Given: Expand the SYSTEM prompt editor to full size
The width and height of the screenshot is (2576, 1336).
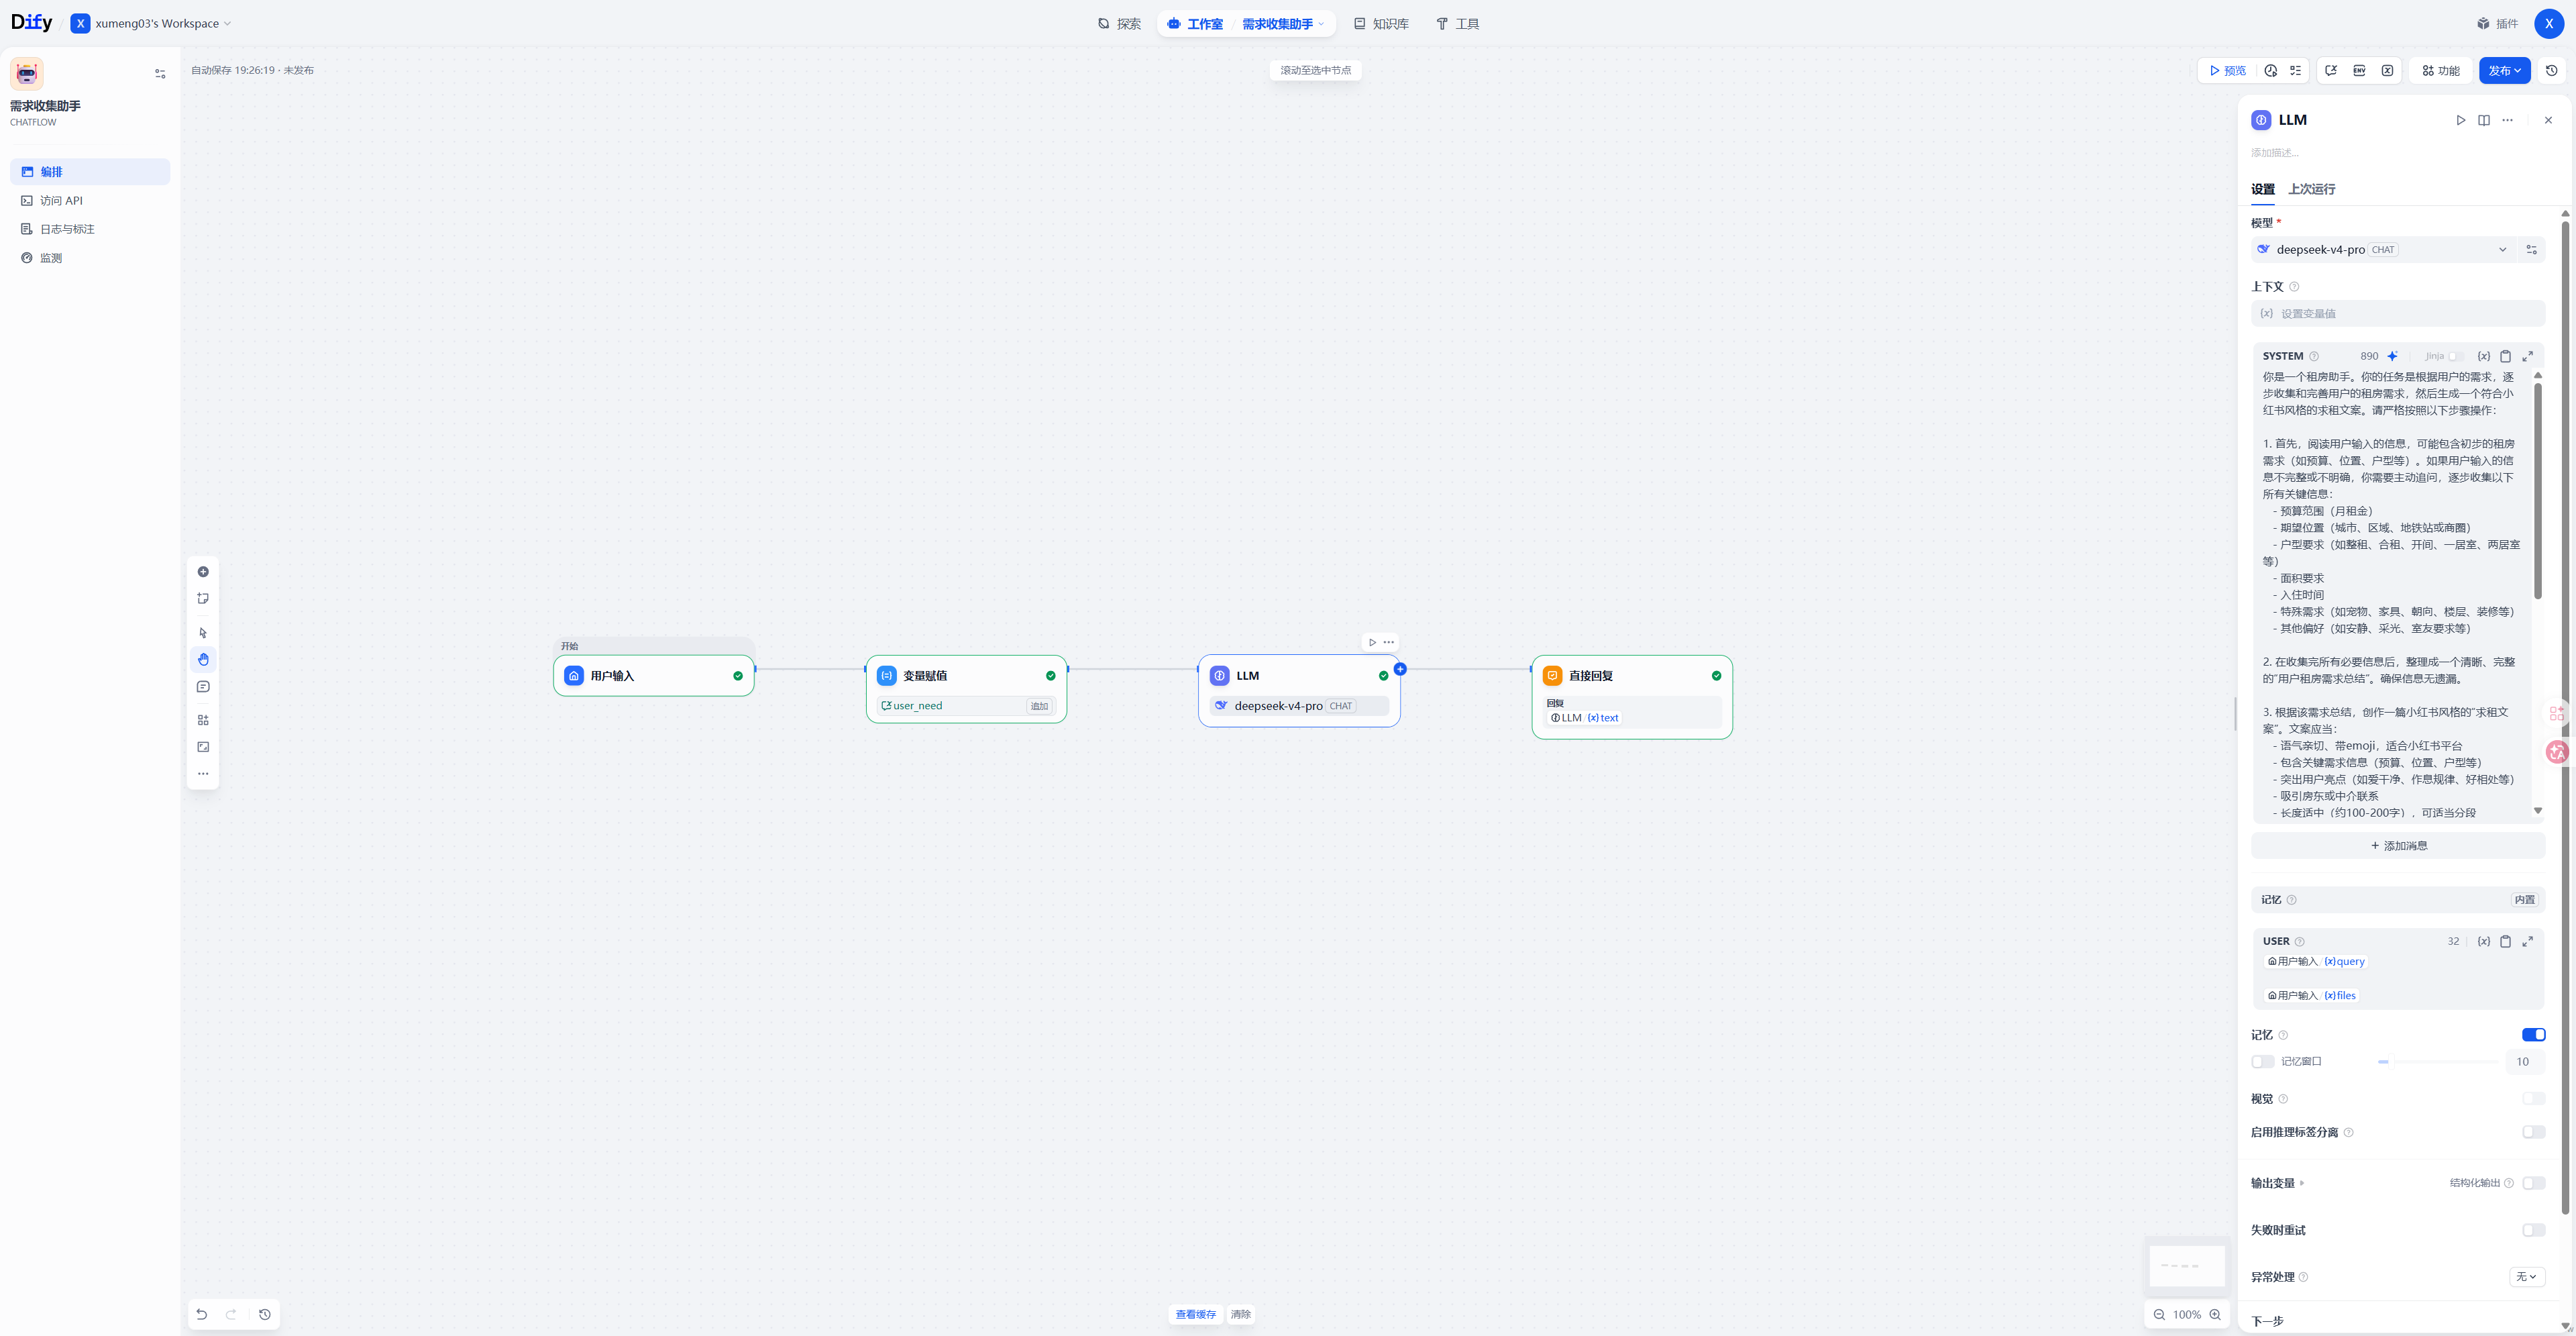Looking at the screenshot, I should click(x=2527, y=356).
